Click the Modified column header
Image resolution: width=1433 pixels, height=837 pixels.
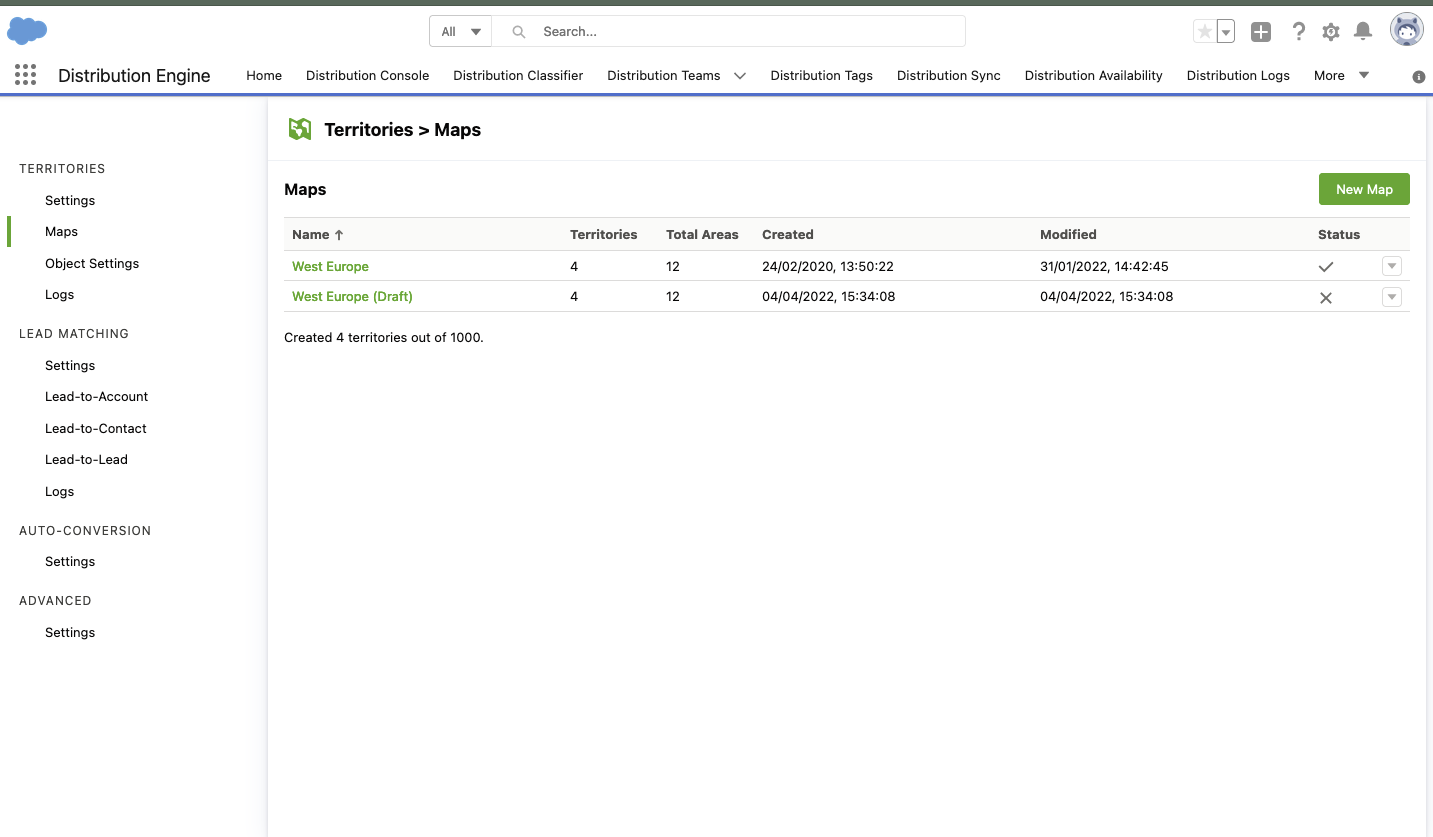(x=1068, y=235)
